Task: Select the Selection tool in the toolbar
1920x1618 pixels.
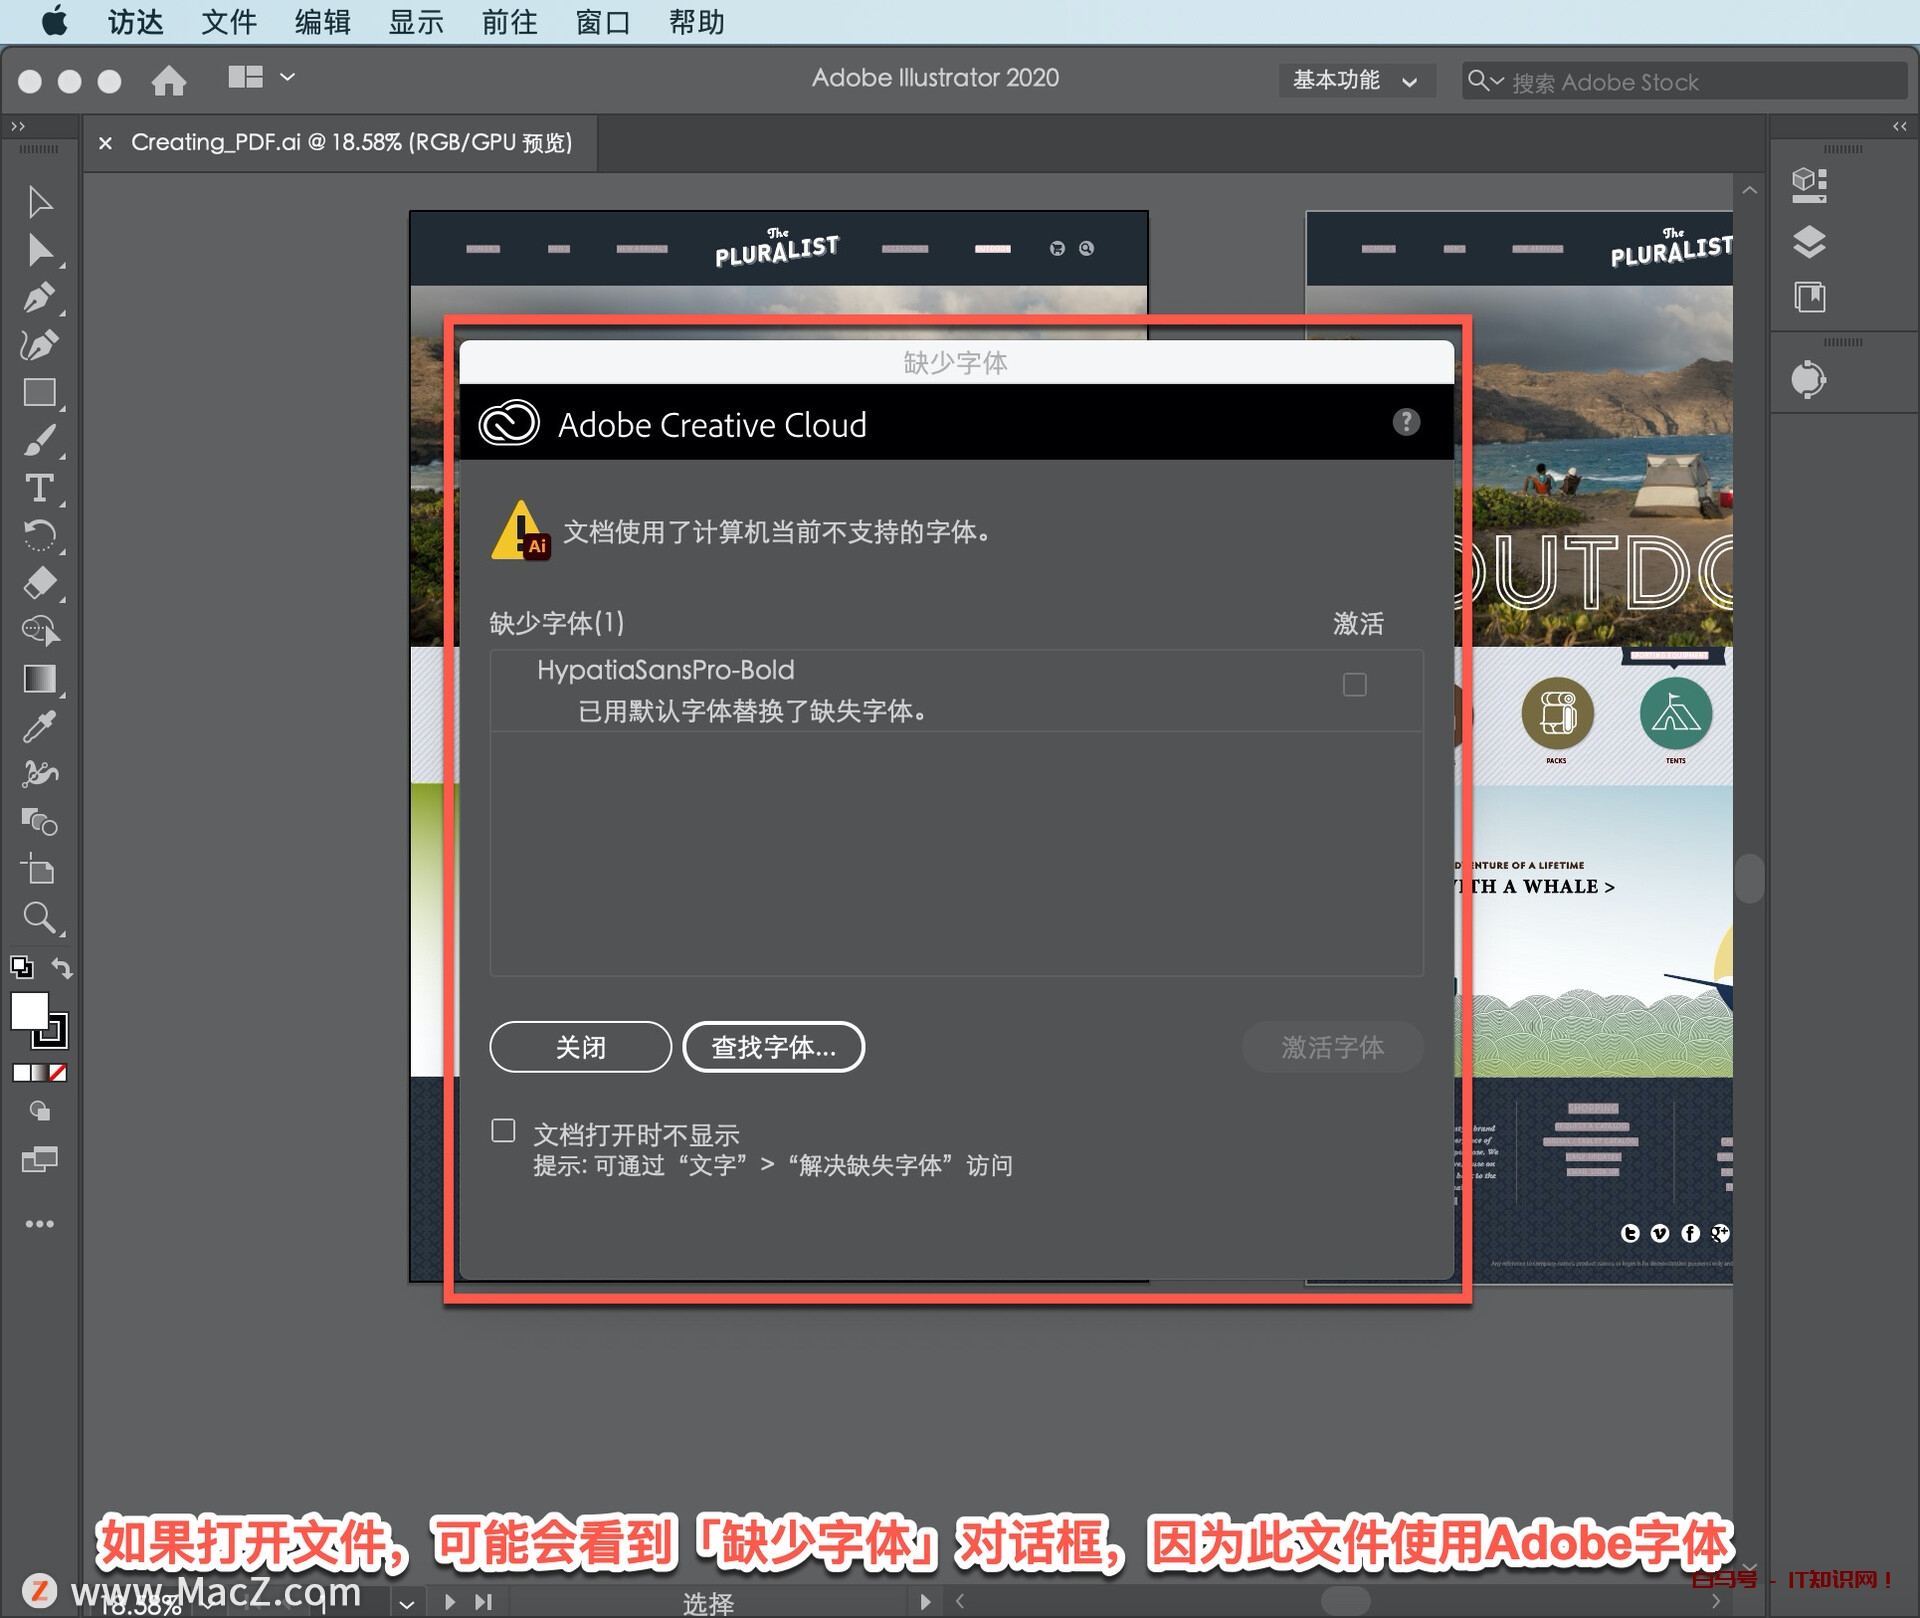Action: pos(40,202)
